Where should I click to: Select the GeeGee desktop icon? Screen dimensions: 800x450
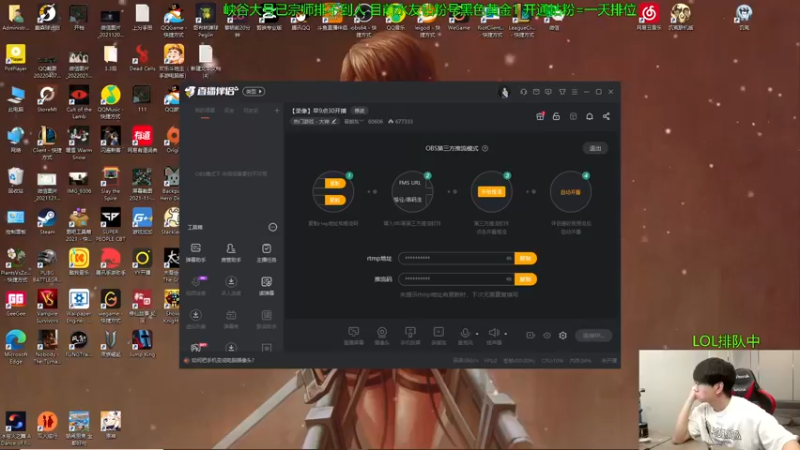pos(15,304)
